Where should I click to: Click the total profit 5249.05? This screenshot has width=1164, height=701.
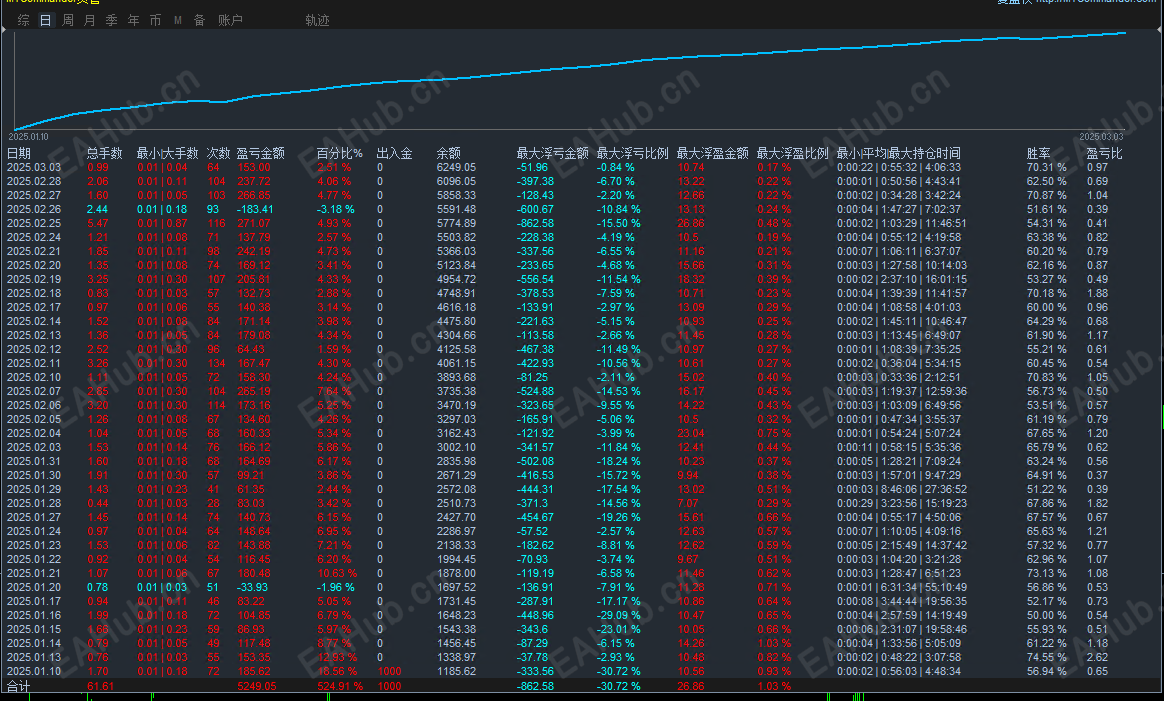tap(257, 686)
